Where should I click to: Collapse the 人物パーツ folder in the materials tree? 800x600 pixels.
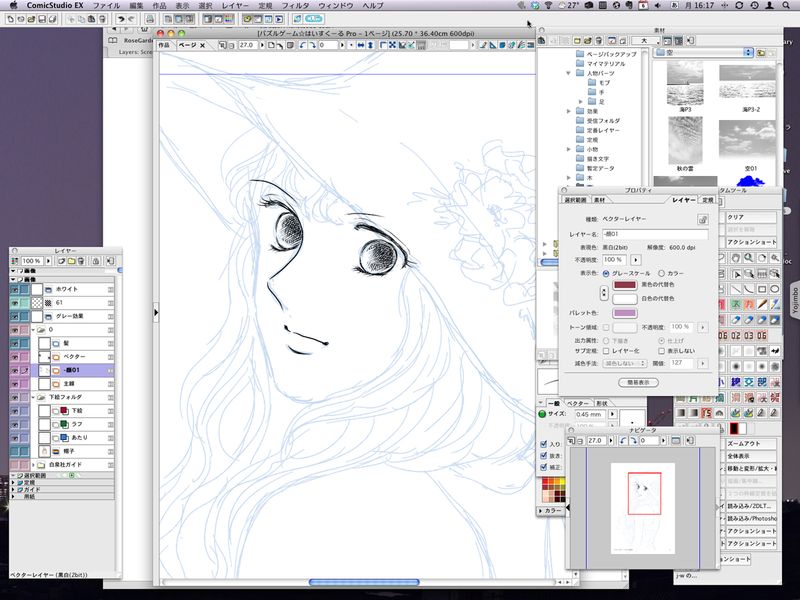point(568,73)
